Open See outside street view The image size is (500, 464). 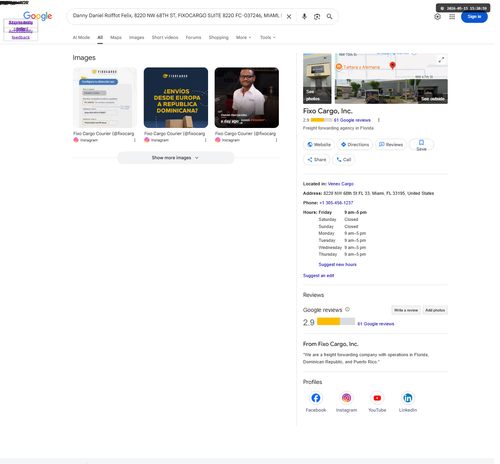[391, 91]
